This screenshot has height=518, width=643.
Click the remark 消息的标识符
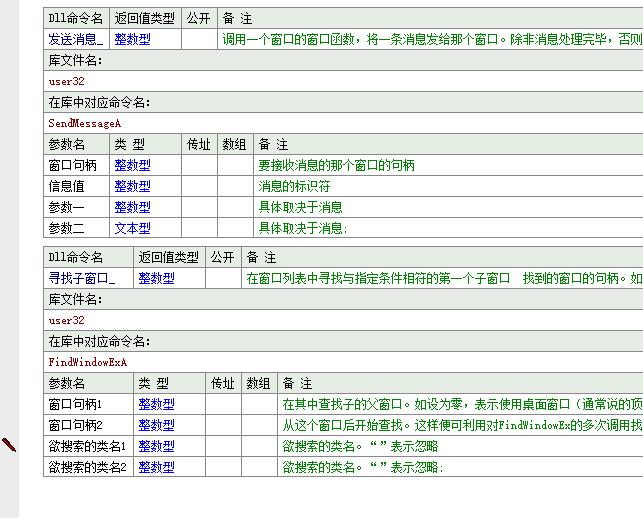pos(294,186)
